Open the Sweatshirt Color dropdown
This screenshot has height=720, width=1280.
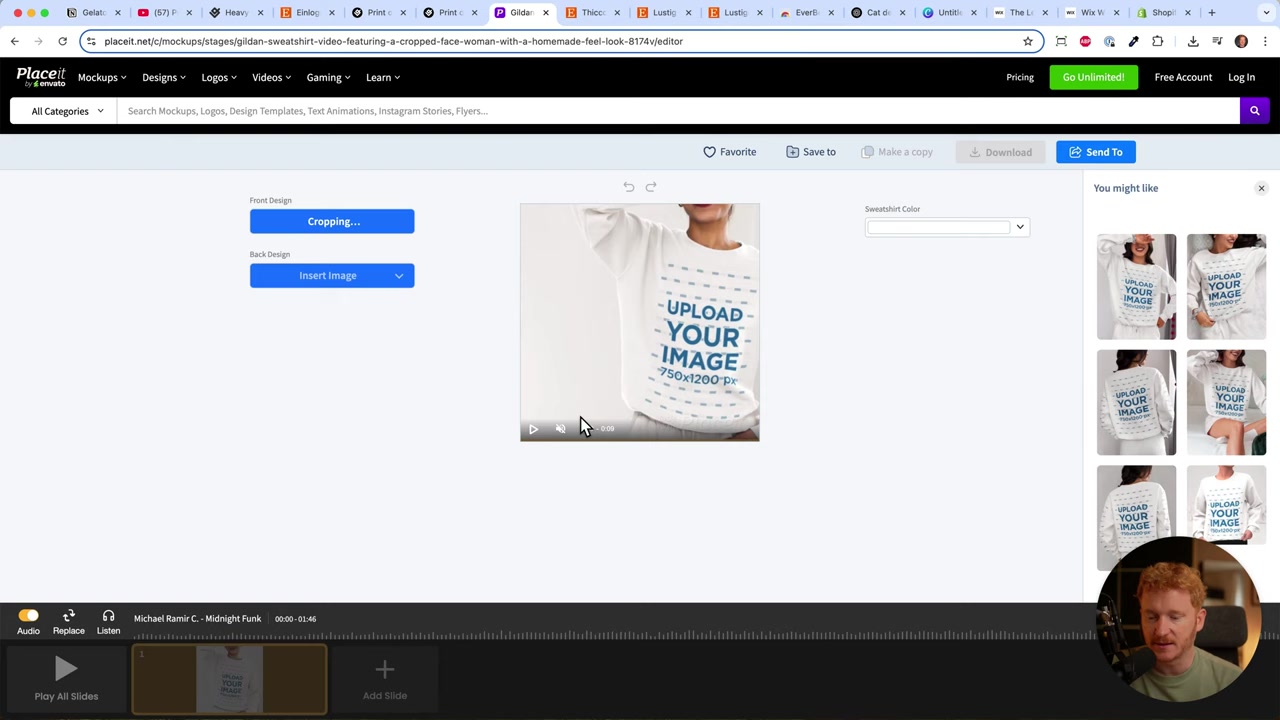click(x=947, y=227)
